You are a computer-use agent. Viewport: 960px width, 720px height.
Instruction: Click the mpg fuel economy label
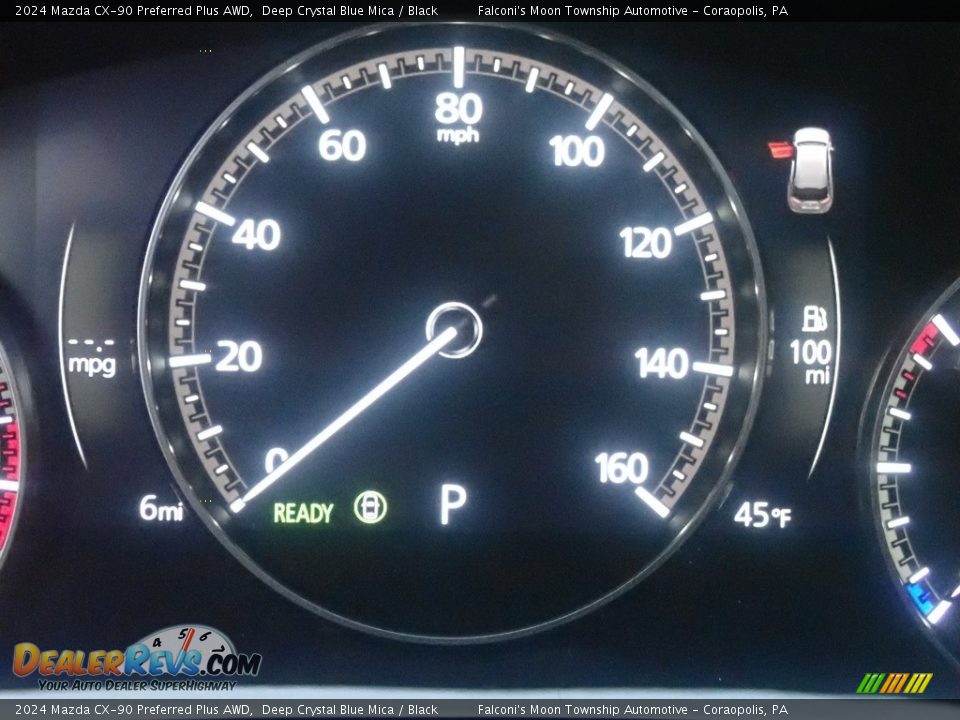[92, 364]
